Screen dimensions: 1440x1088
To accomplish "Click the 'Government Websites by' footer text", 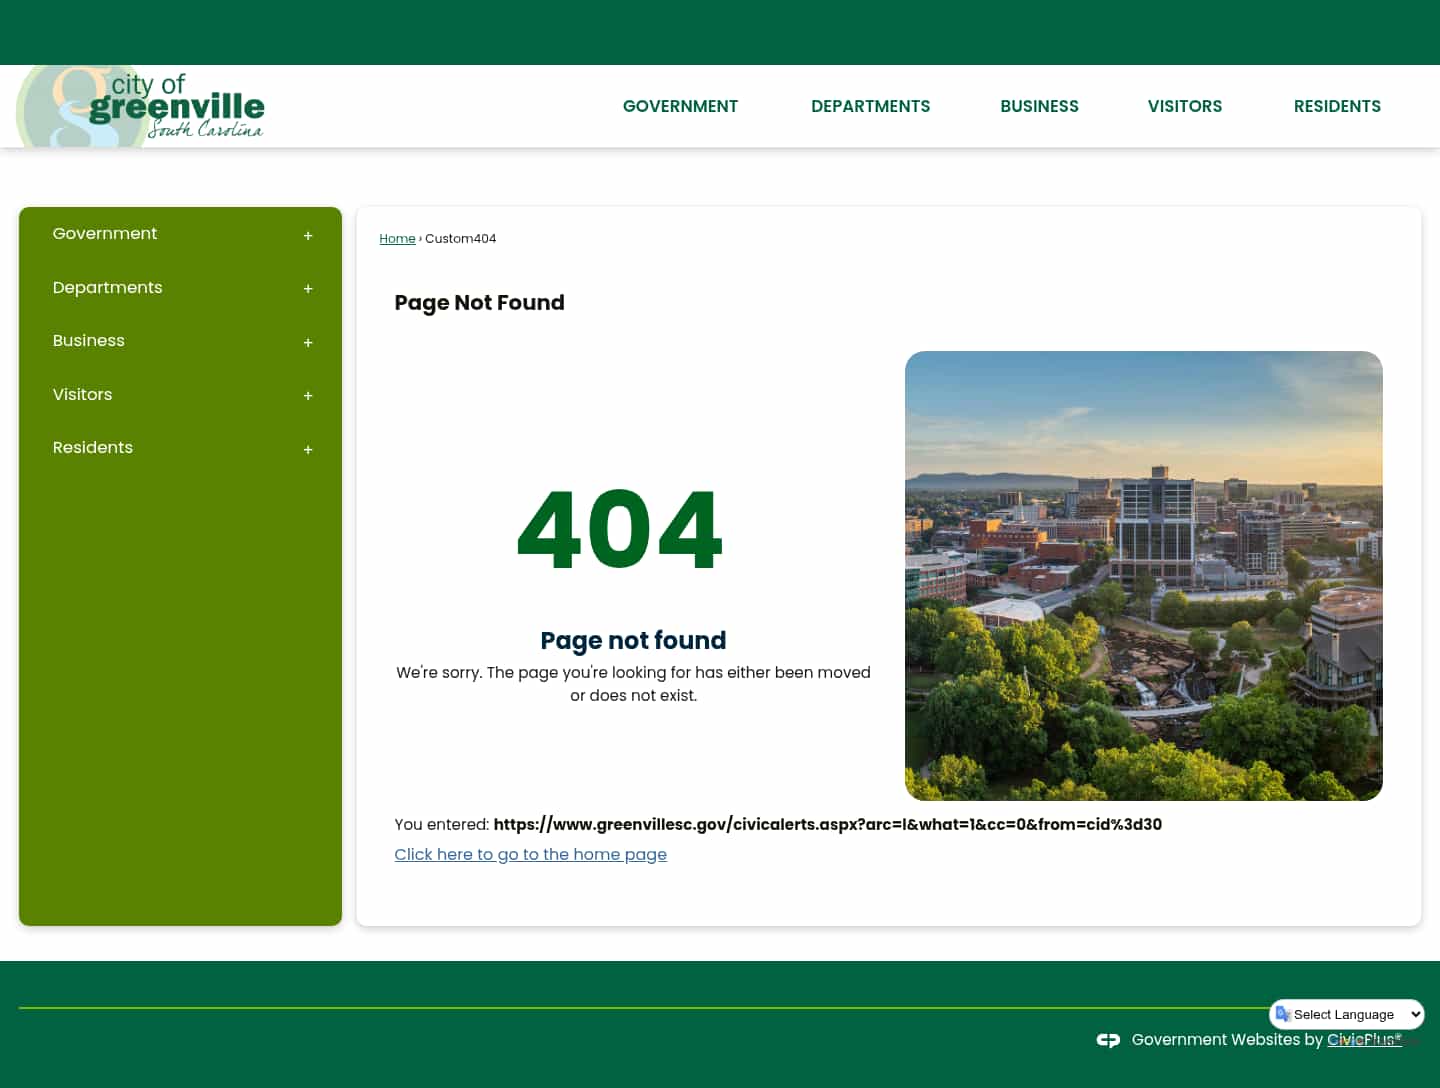I will tap(1227, 1040).
